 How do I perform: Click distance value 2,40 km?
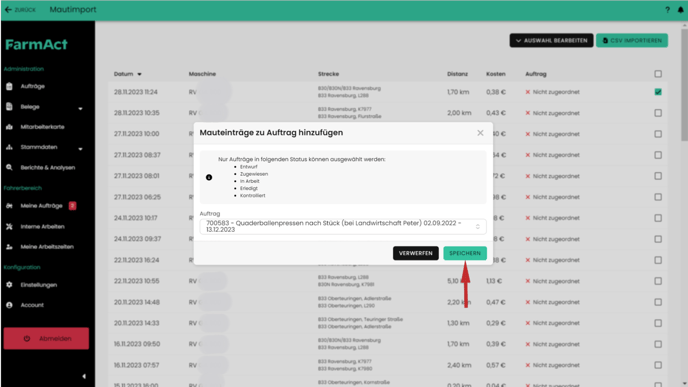[458, 365]
